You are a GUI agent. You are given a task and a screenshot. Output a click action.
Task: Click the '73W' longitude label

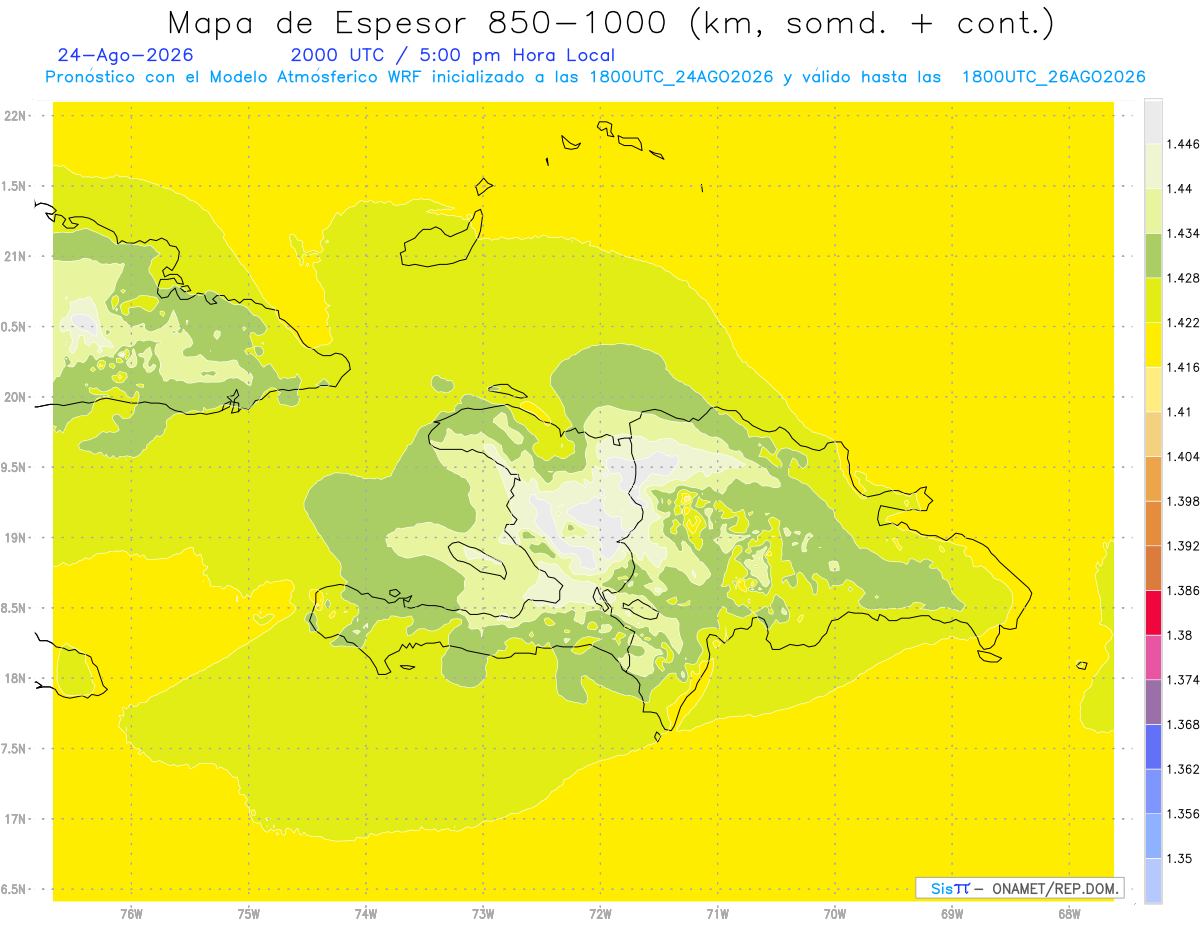pos(483,913)
